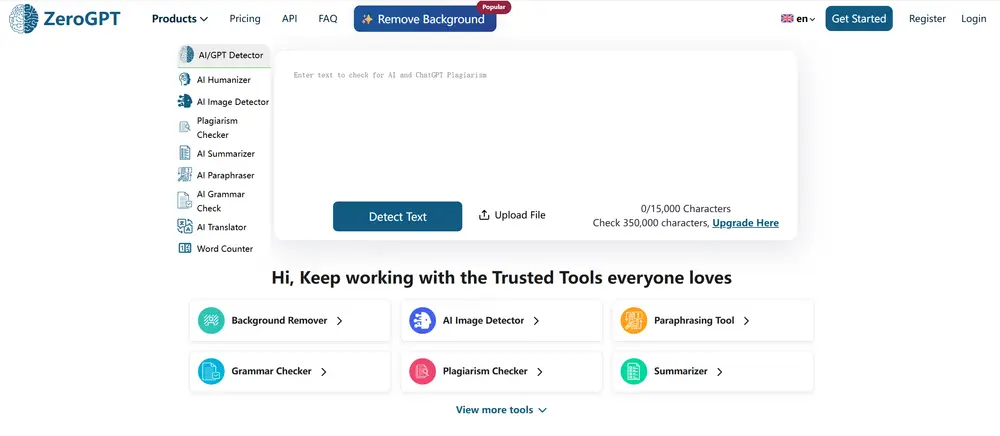
Task: Click the Paraphrasing Tool card's orange icon
Action: (x=634, y=321)
